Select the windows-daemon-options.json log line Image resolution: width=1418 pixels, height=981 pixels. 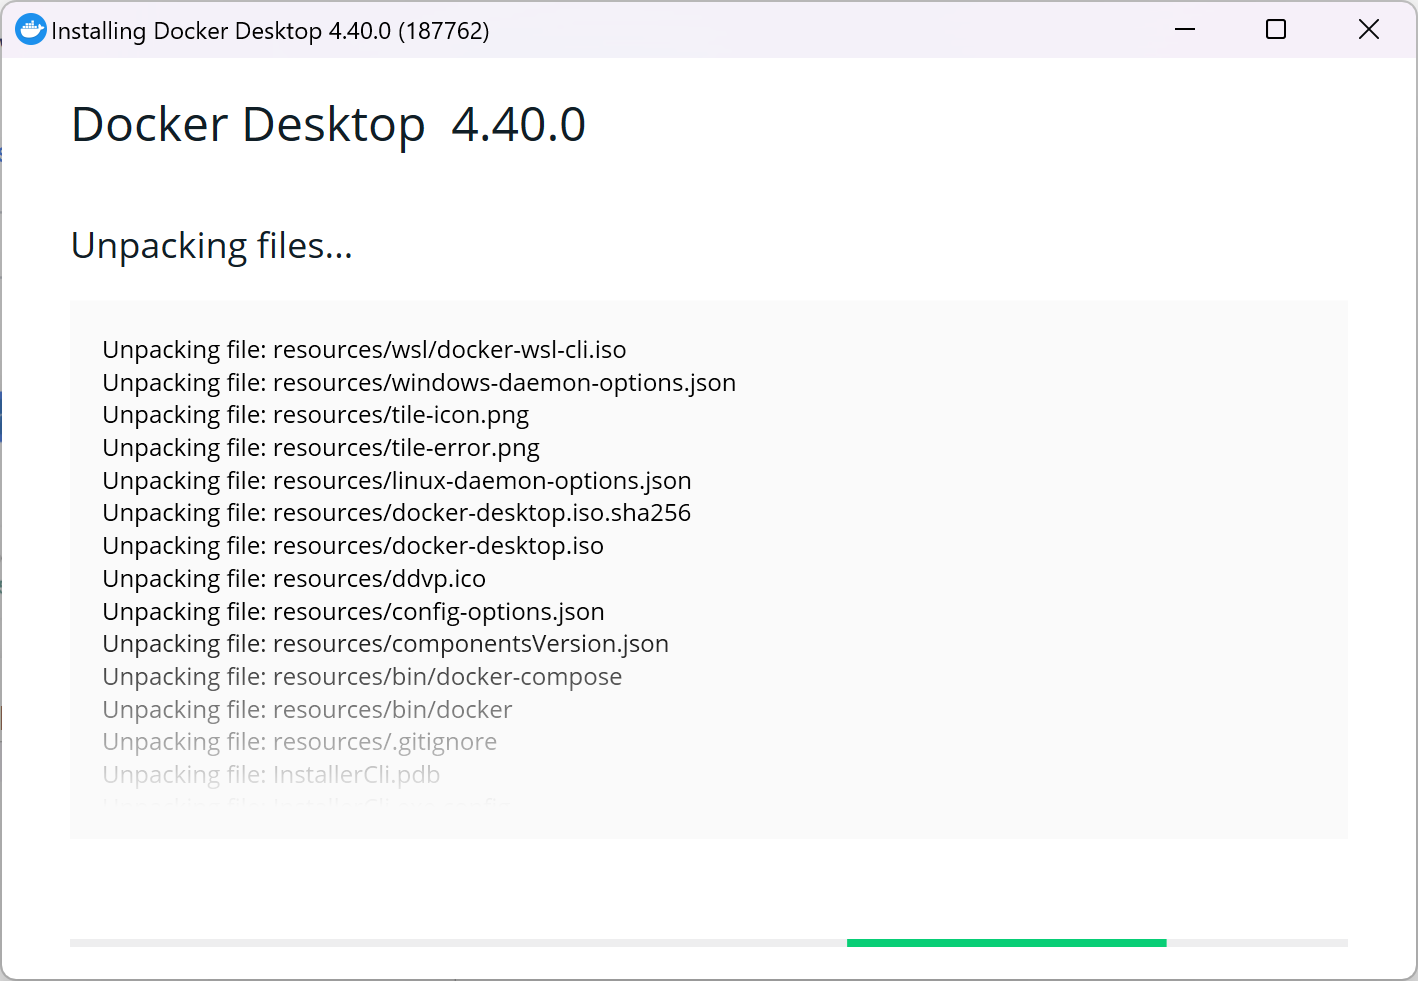coord(419,383)
